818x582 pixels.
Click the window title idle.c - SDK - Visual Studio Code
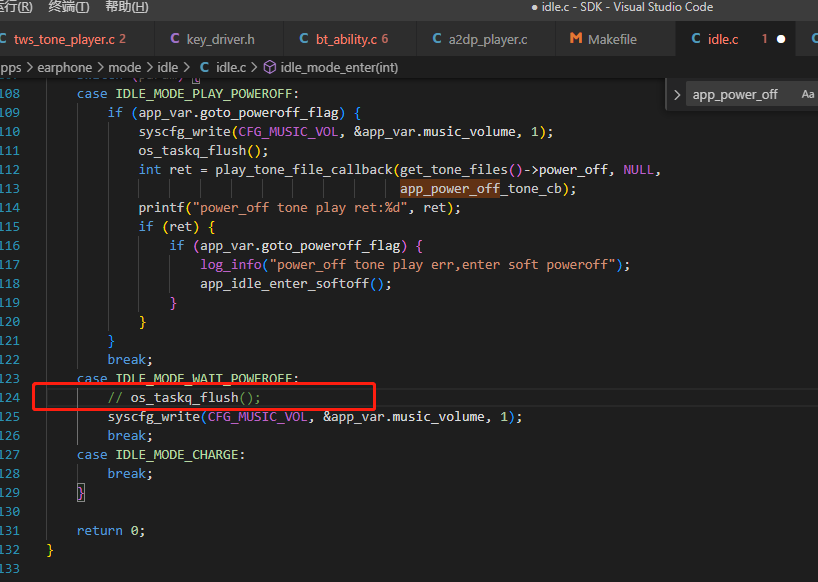tap(628, 7)
